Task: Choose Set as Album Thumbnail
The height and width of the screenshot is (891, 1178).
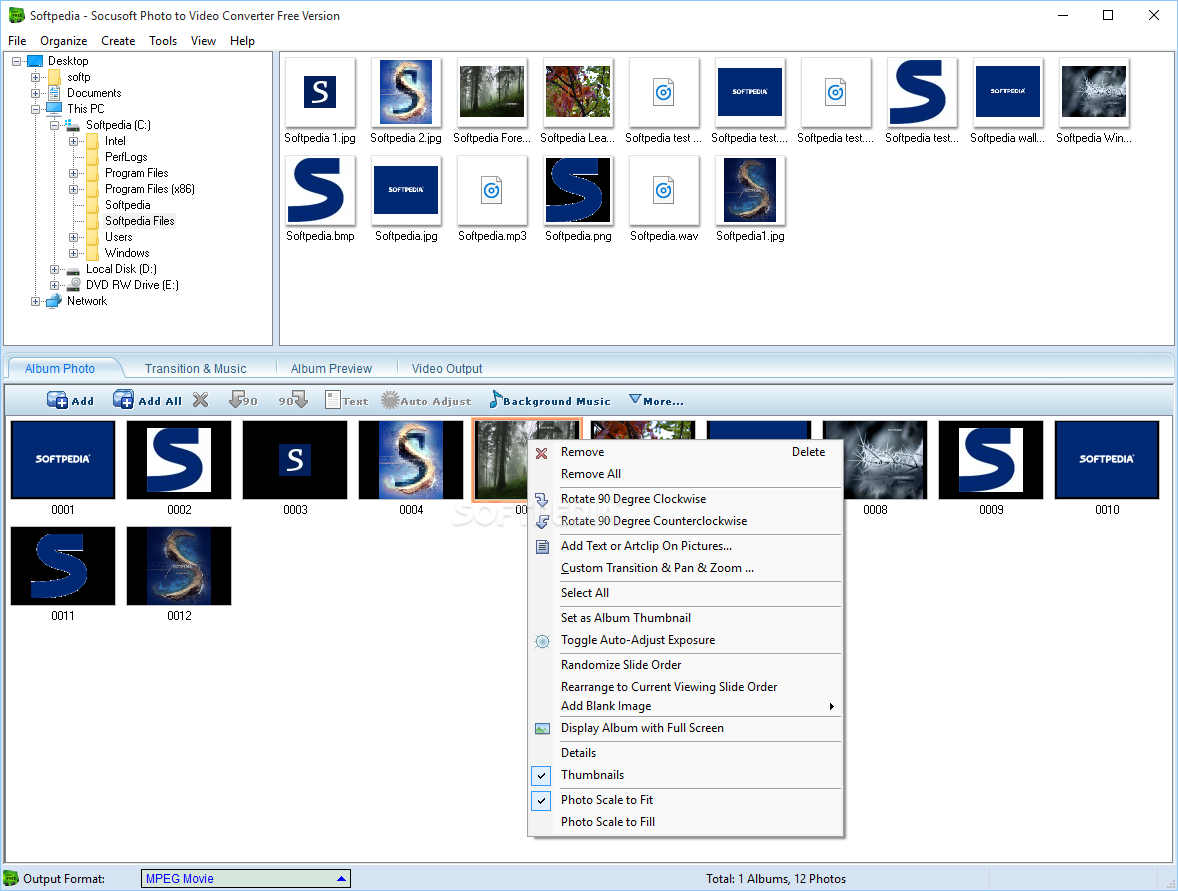Action: 686,618
